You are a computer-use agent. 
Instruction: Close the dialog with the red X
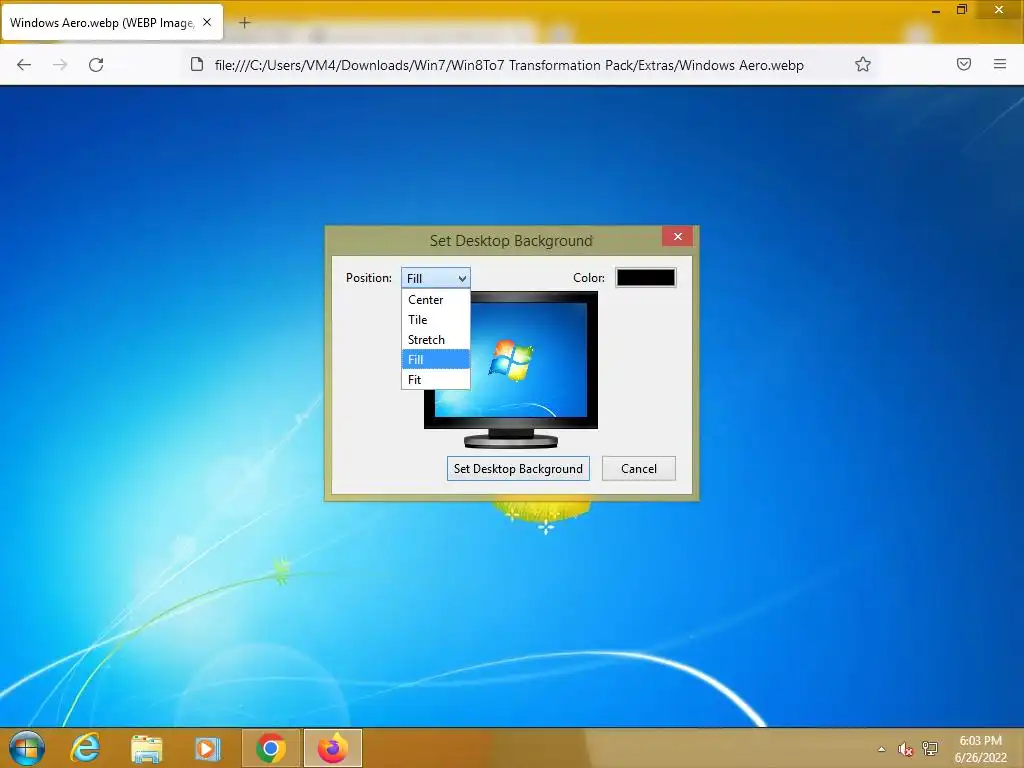pos(678,236)
